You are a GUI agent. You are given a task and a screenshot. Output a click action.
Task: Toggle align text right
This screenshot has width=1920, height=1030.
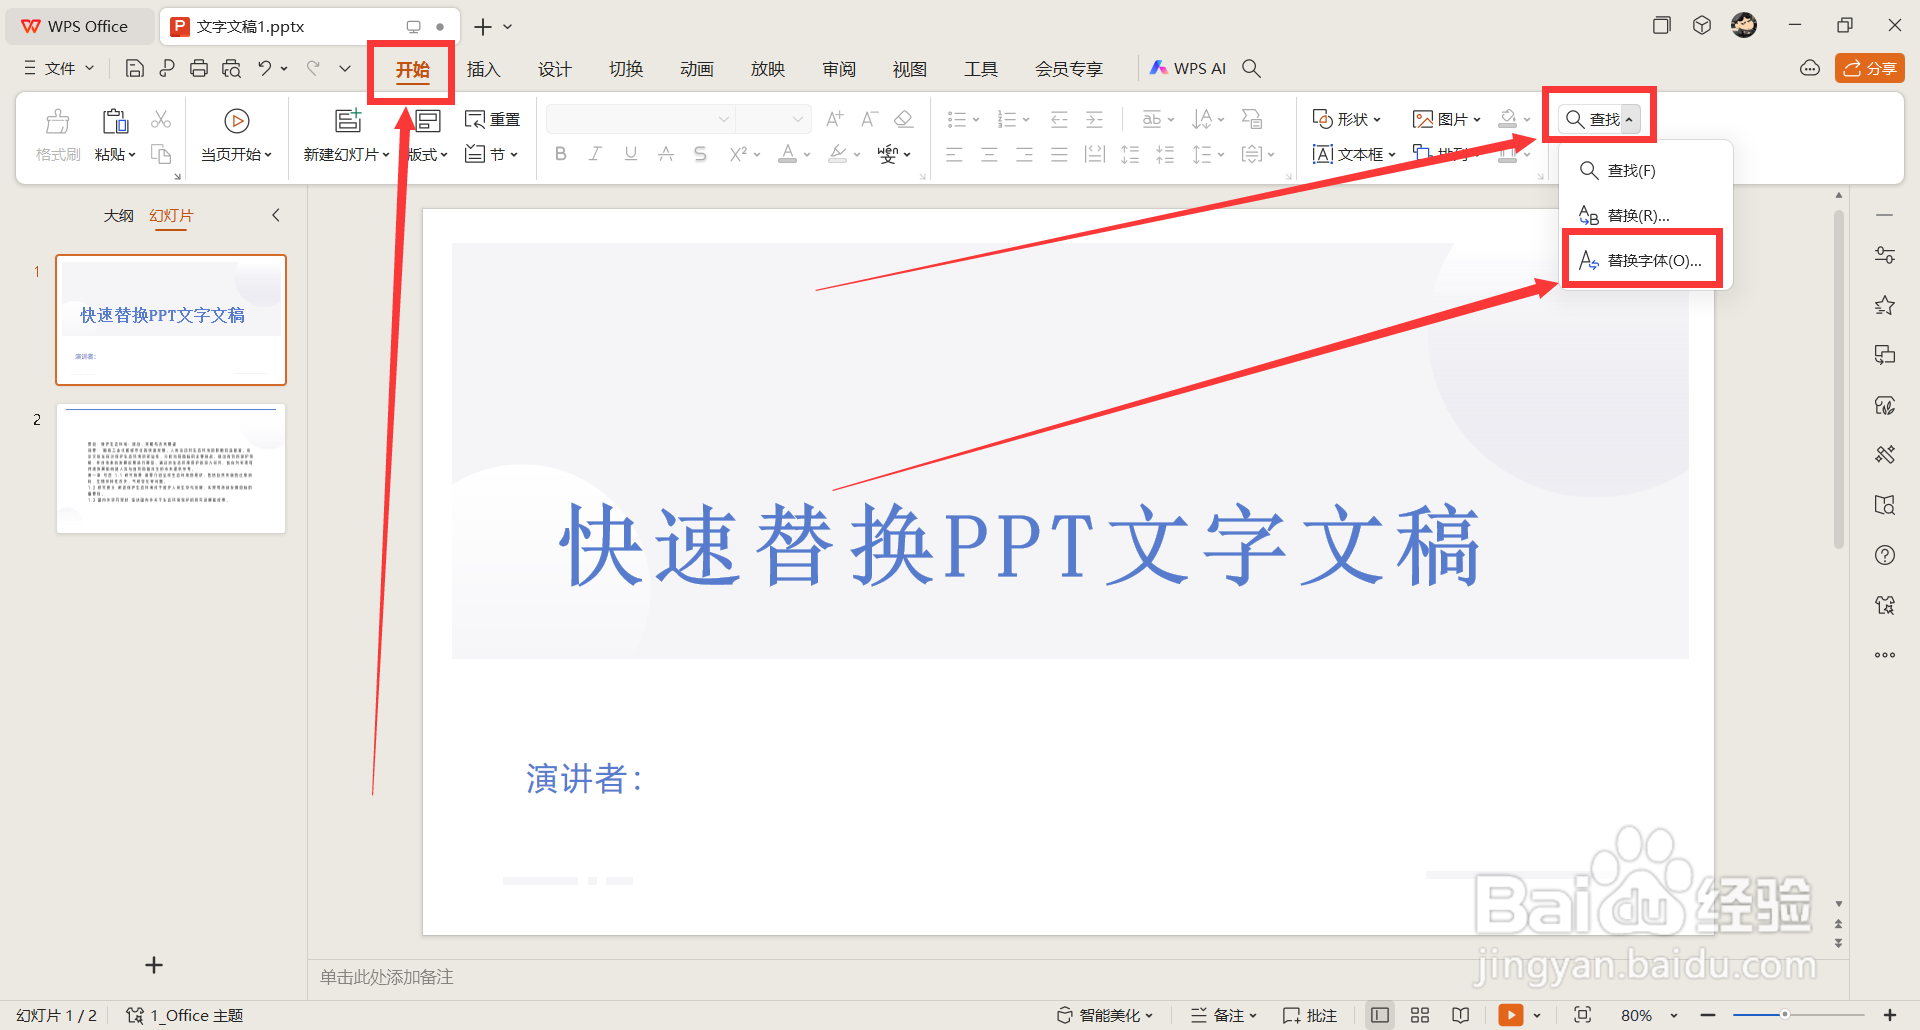[x=1024, y=154]
